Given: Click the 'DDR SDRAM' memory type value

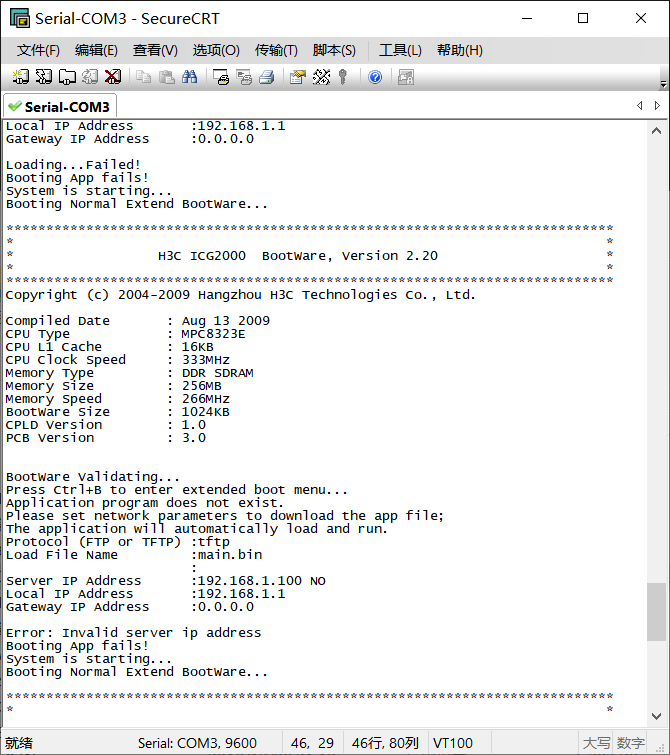Looking at the screenshot, I should 218,373.
